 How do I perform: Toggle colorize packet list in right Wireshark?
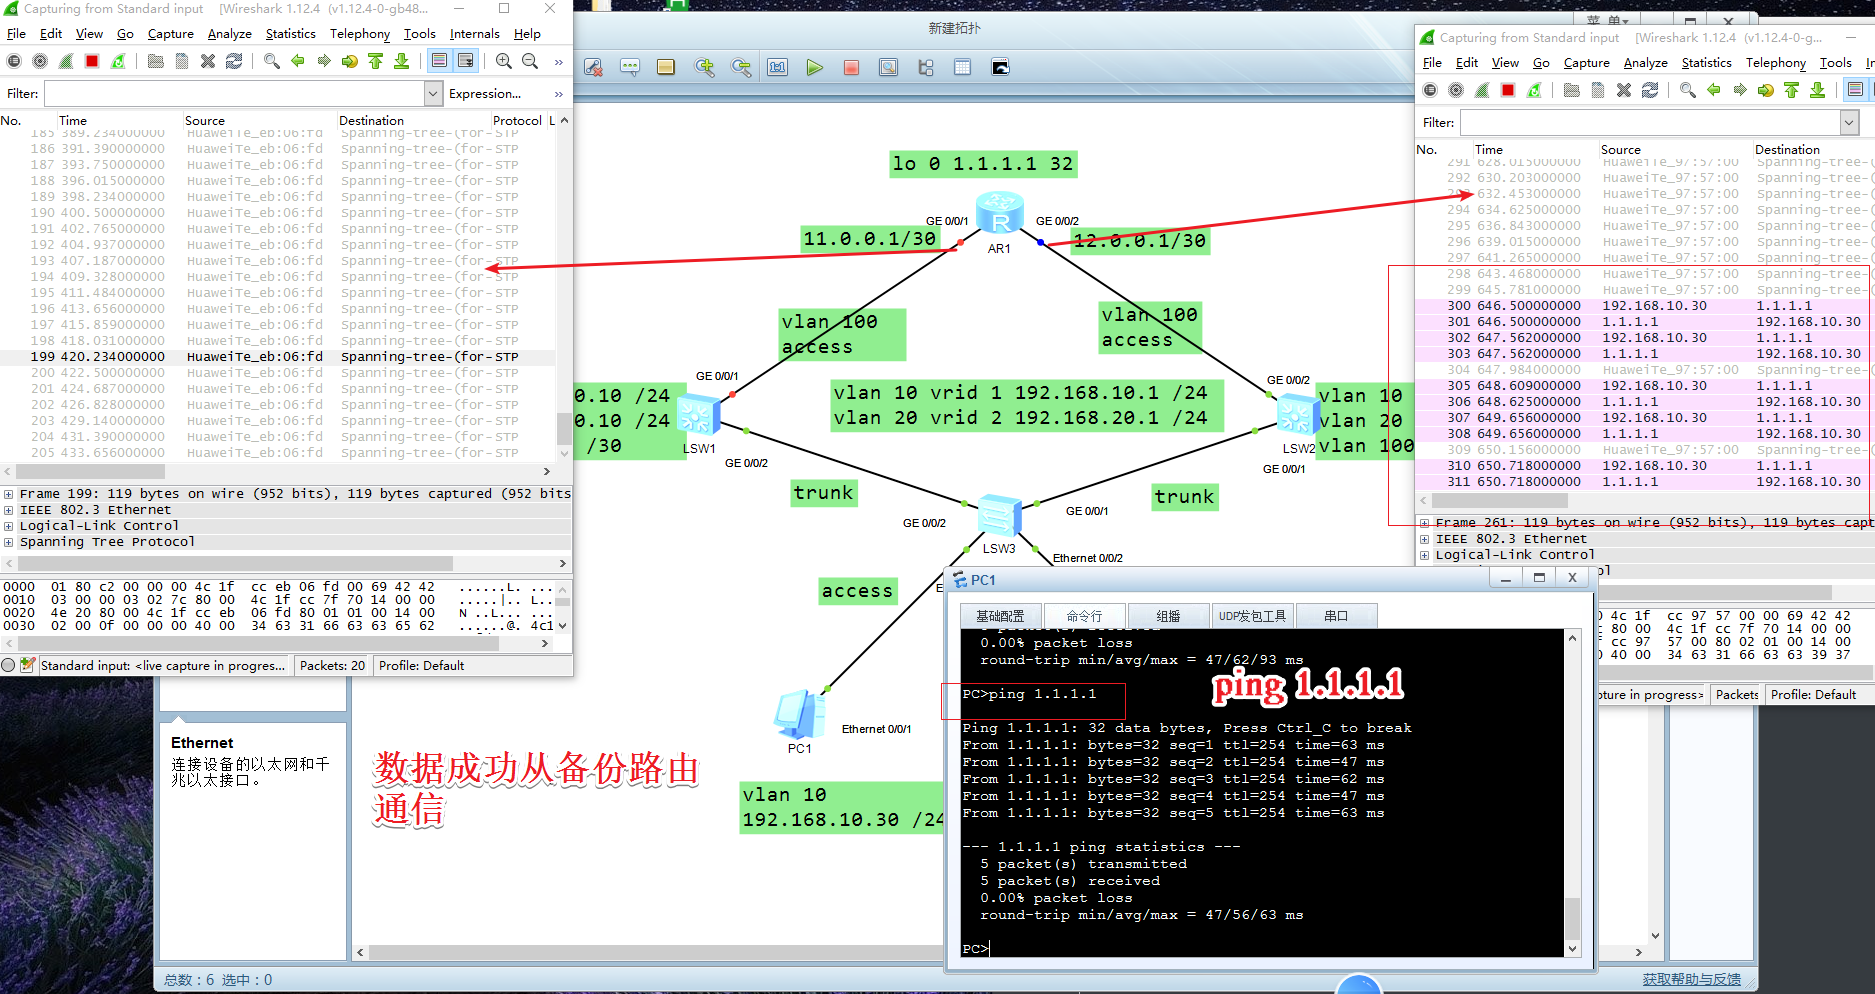tap(1855, 90)
